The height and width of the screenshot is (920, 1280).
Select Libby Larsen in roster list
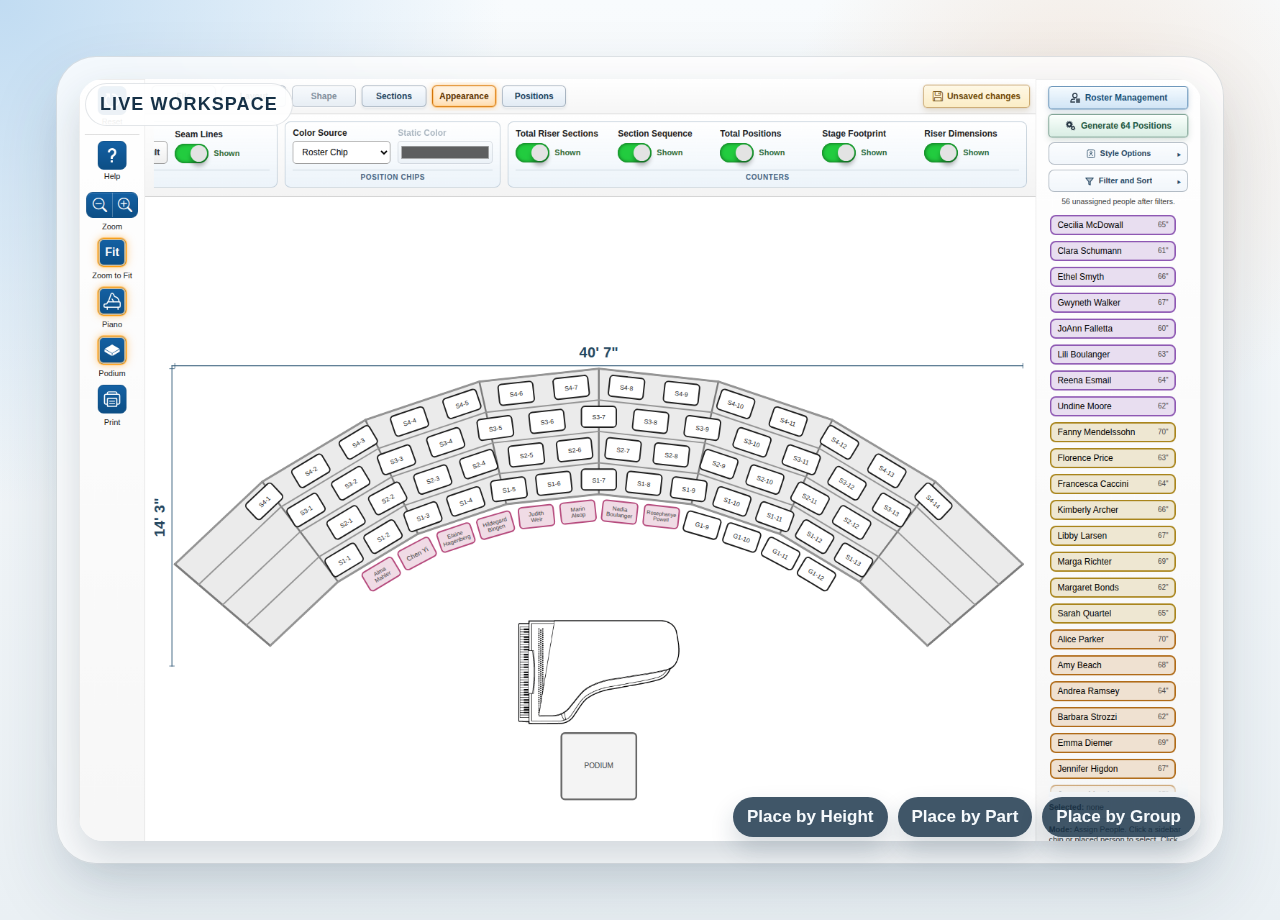[1113, 536]
